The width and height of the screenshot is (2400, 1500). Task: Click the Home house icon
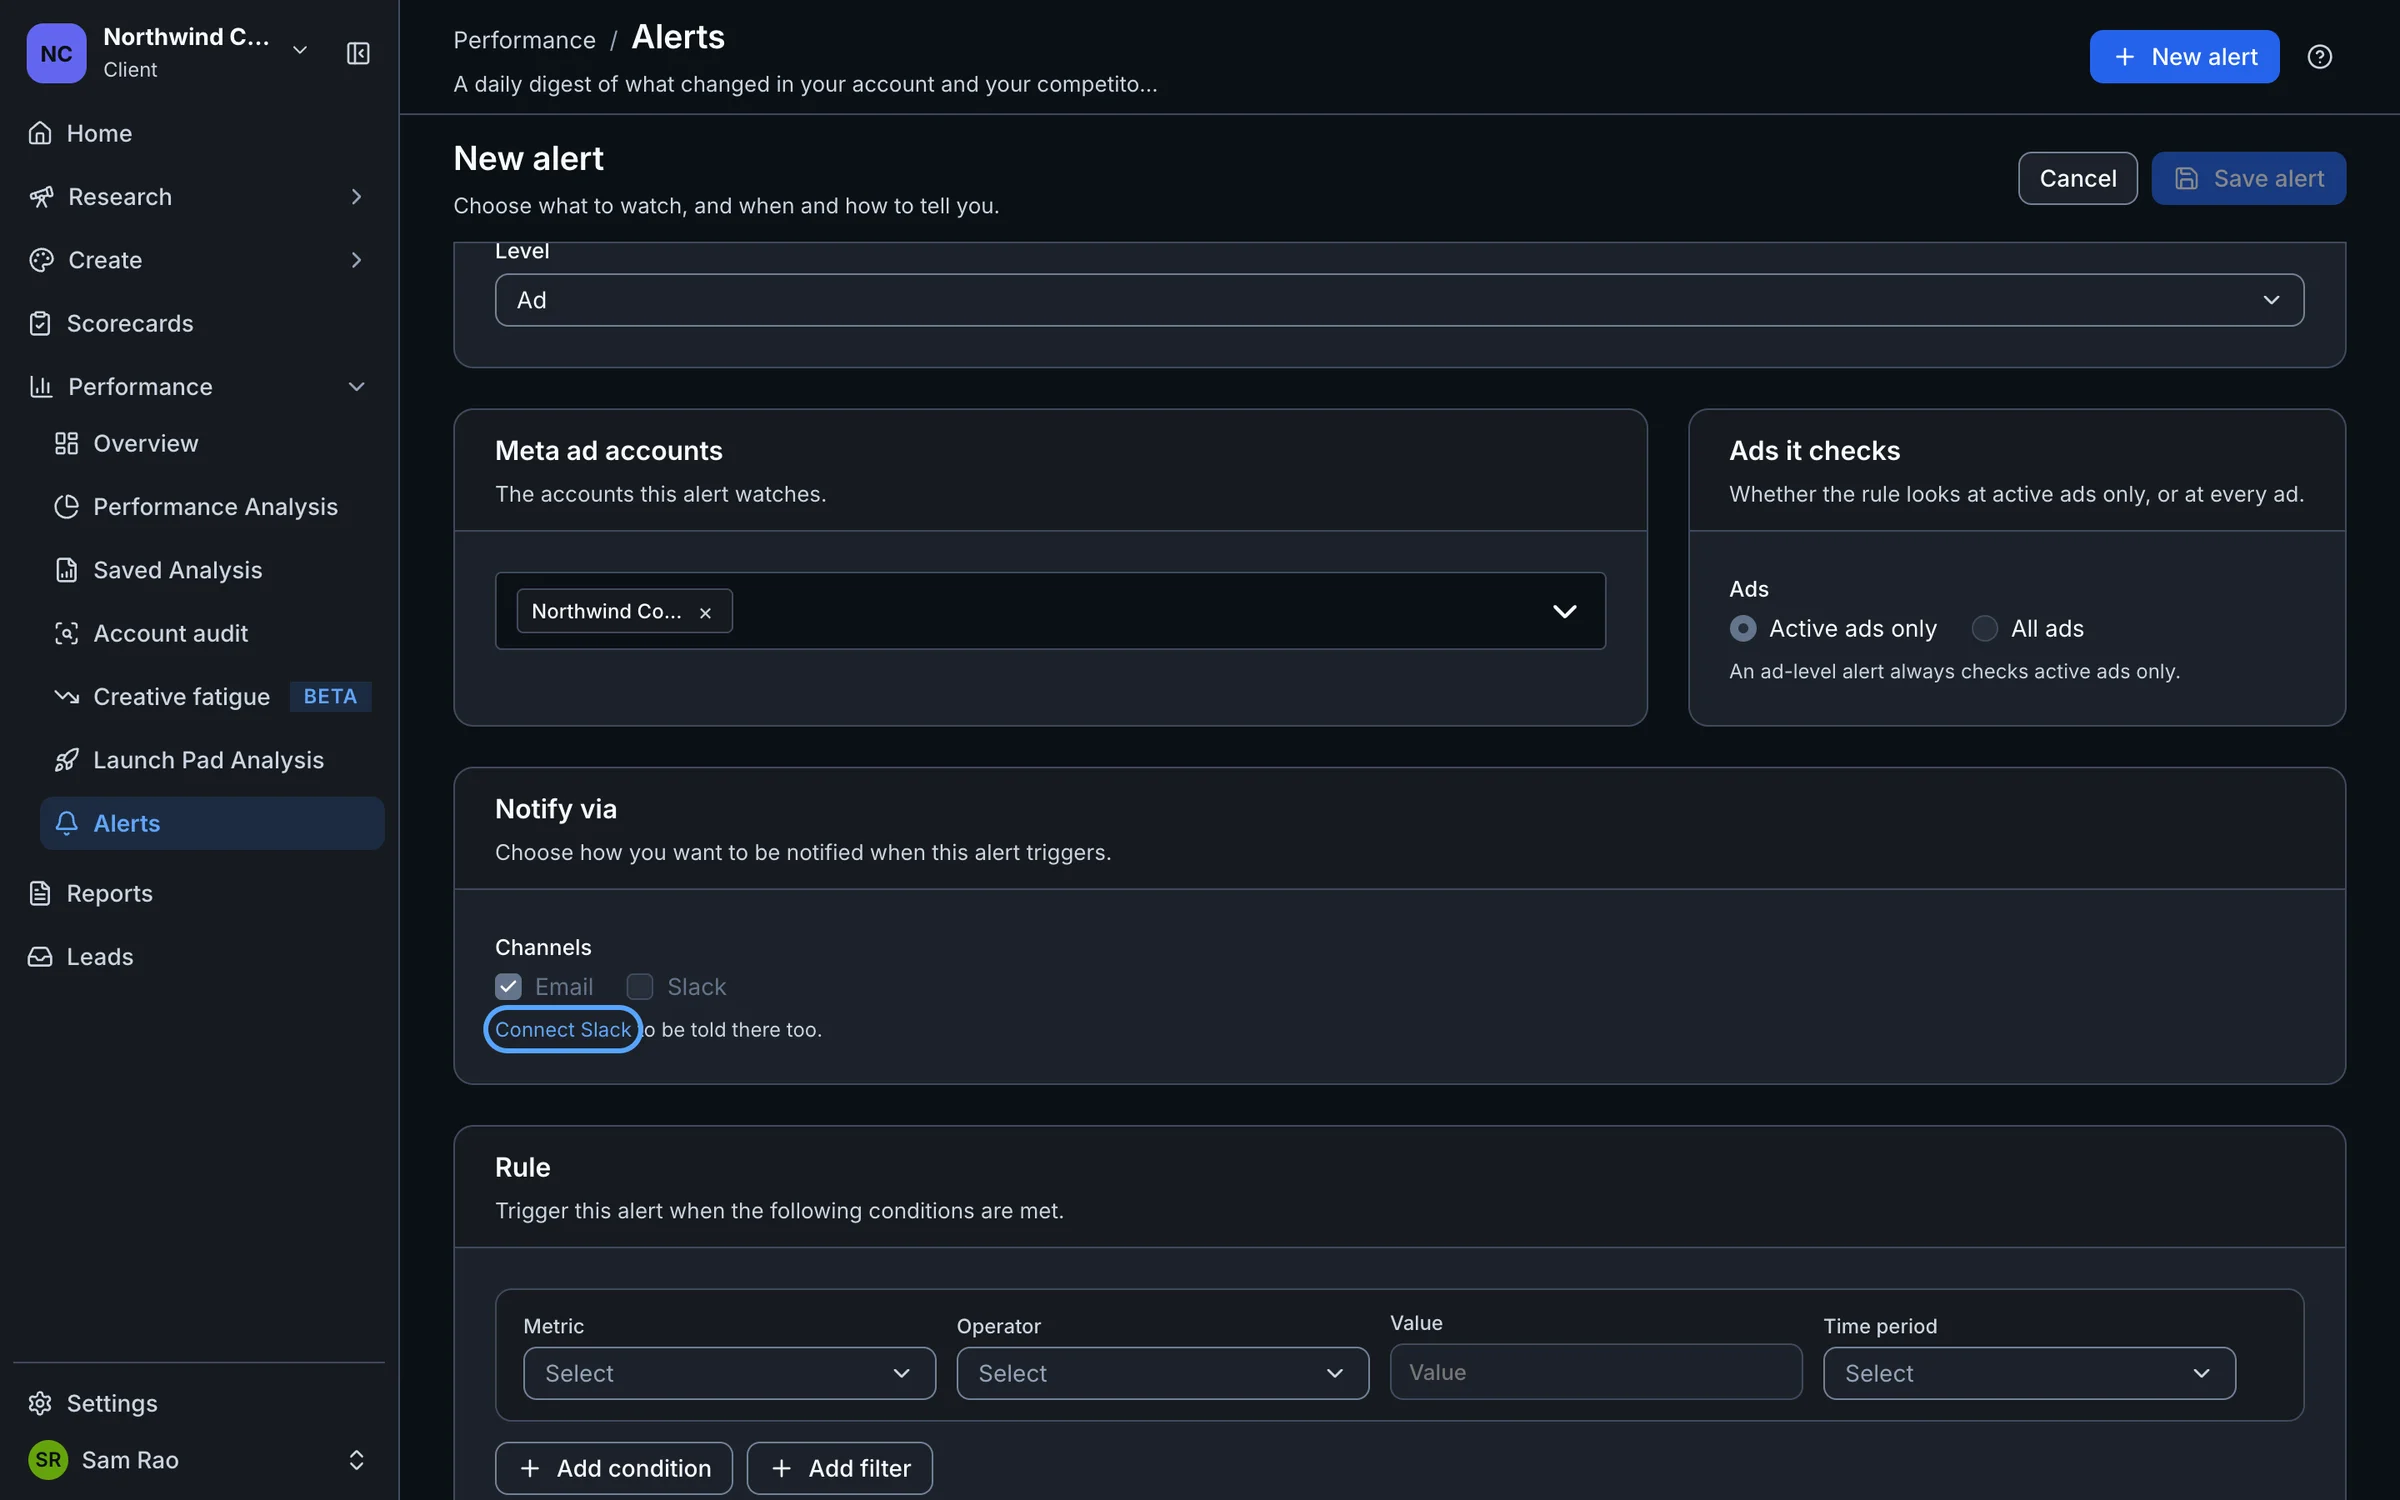[40, 133]
